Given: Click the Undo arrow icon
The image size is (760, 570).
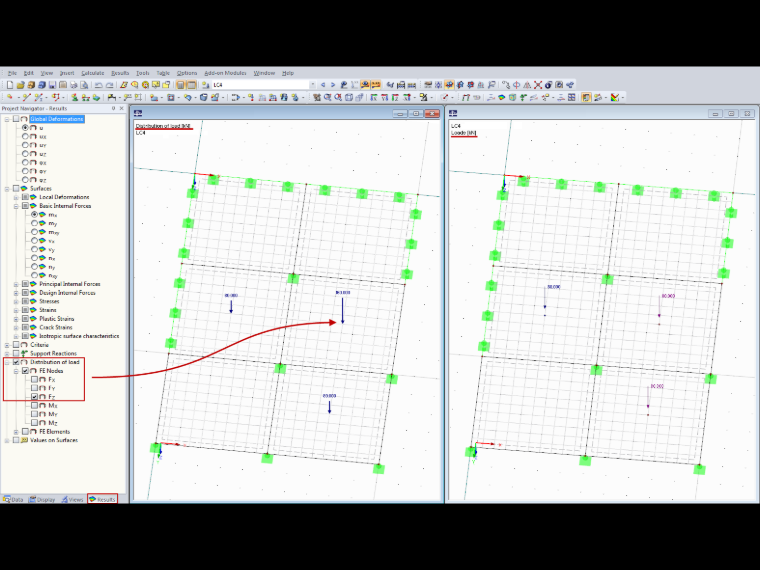Looking at the screenshot, I should [x=98, y=85].
